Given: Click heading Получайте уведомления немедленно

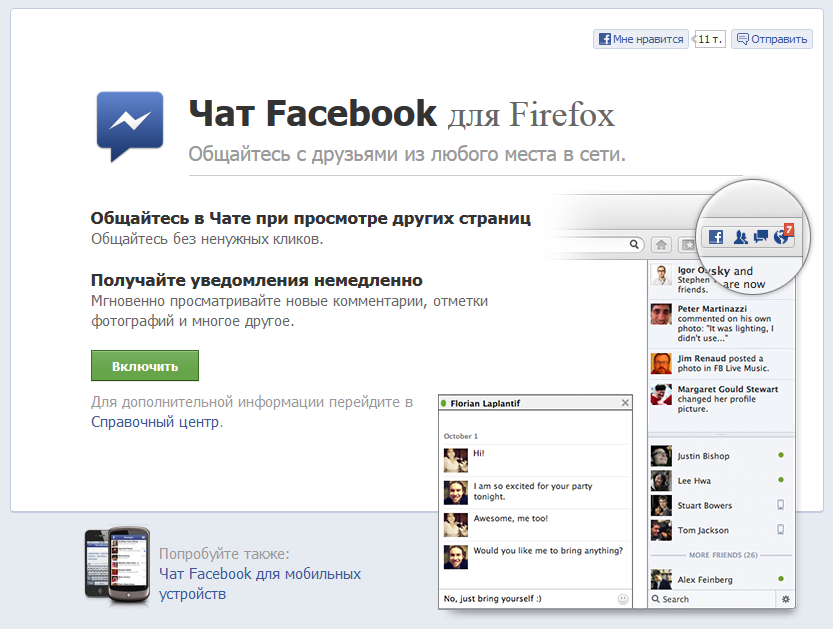Looking at the screenshot, I should pyautogui.click(x=257, y=280).
